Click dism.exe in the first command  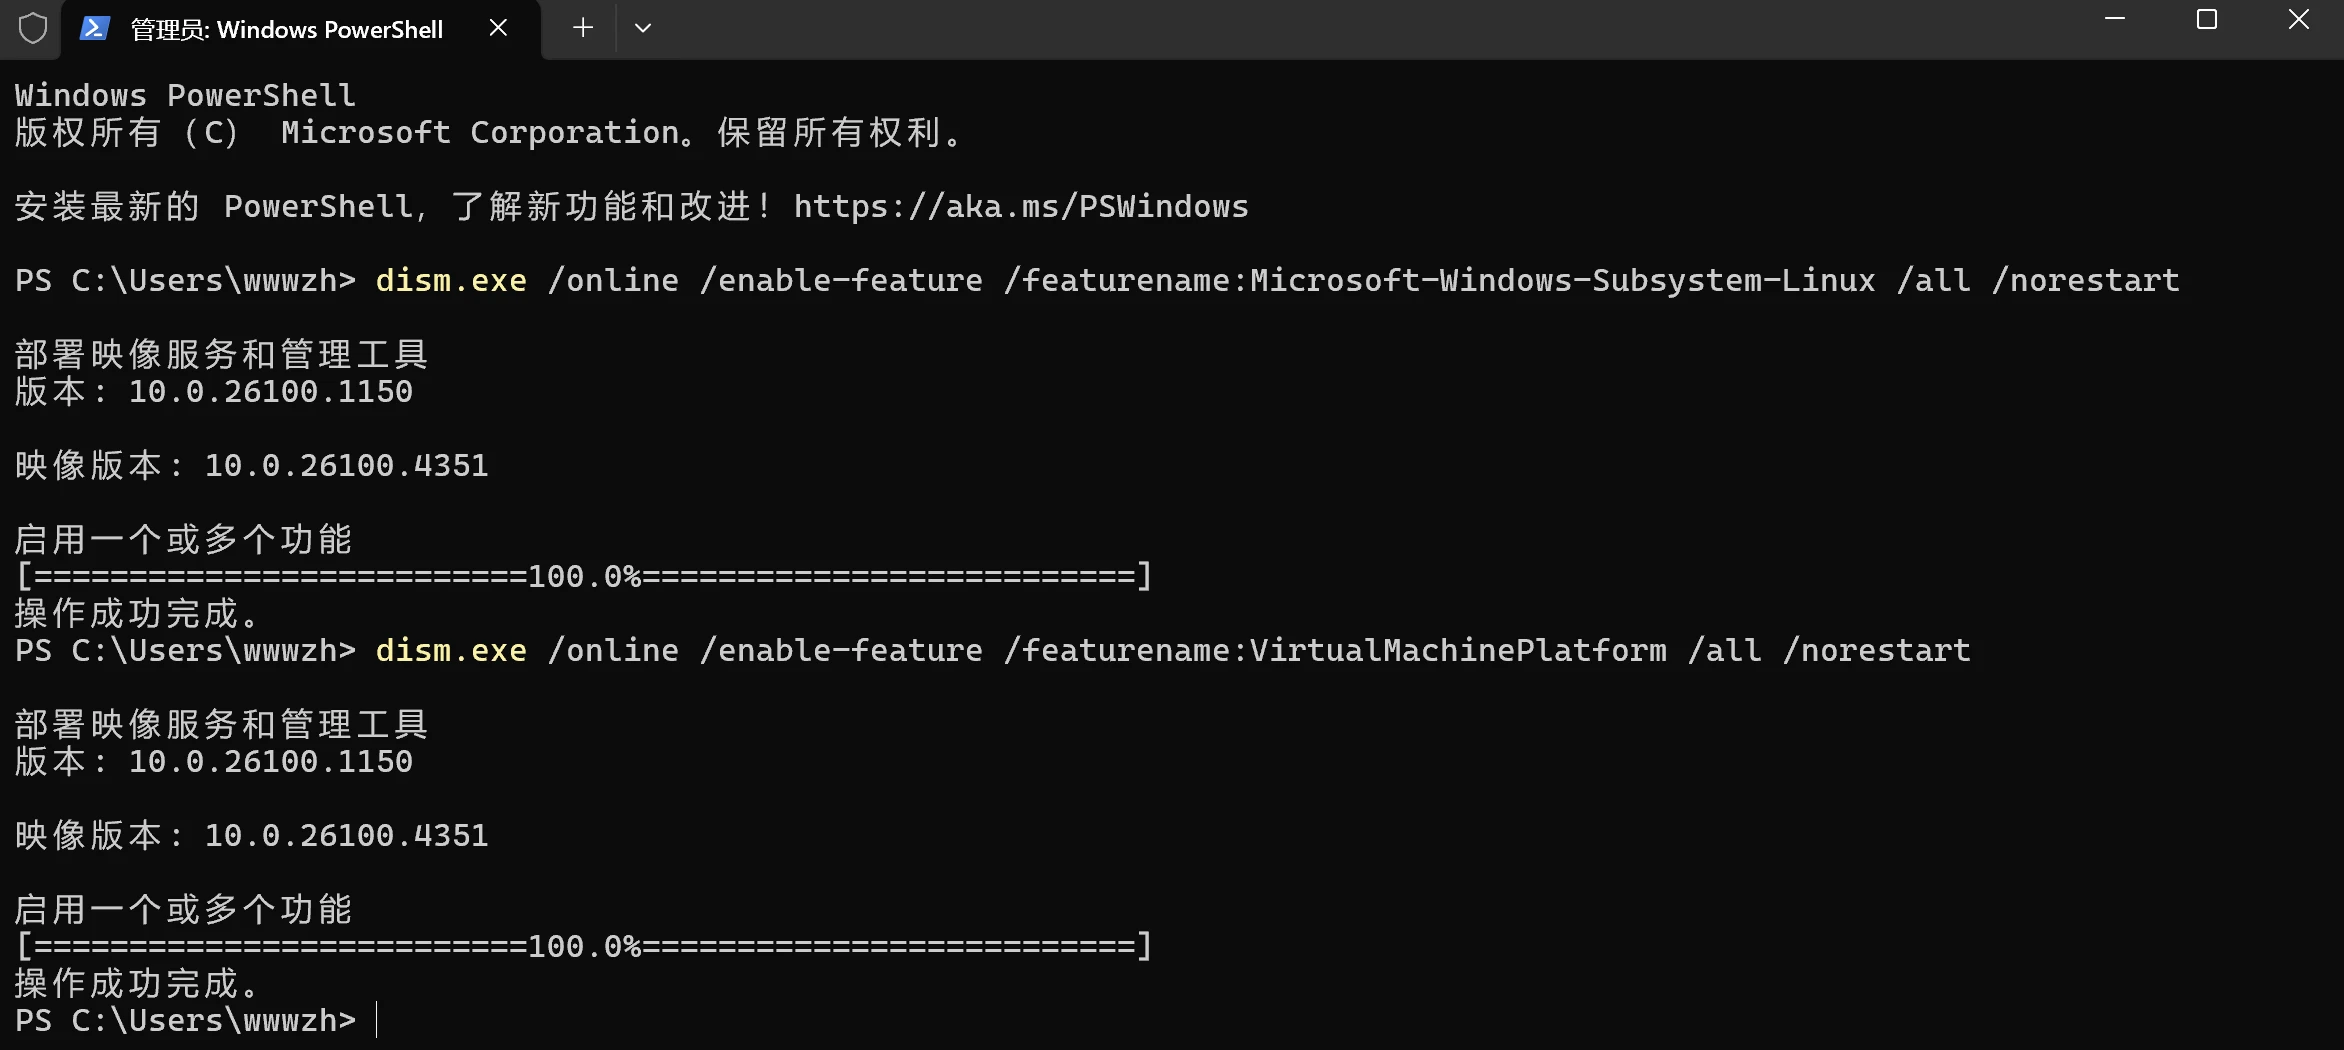(x=451, y=280)
